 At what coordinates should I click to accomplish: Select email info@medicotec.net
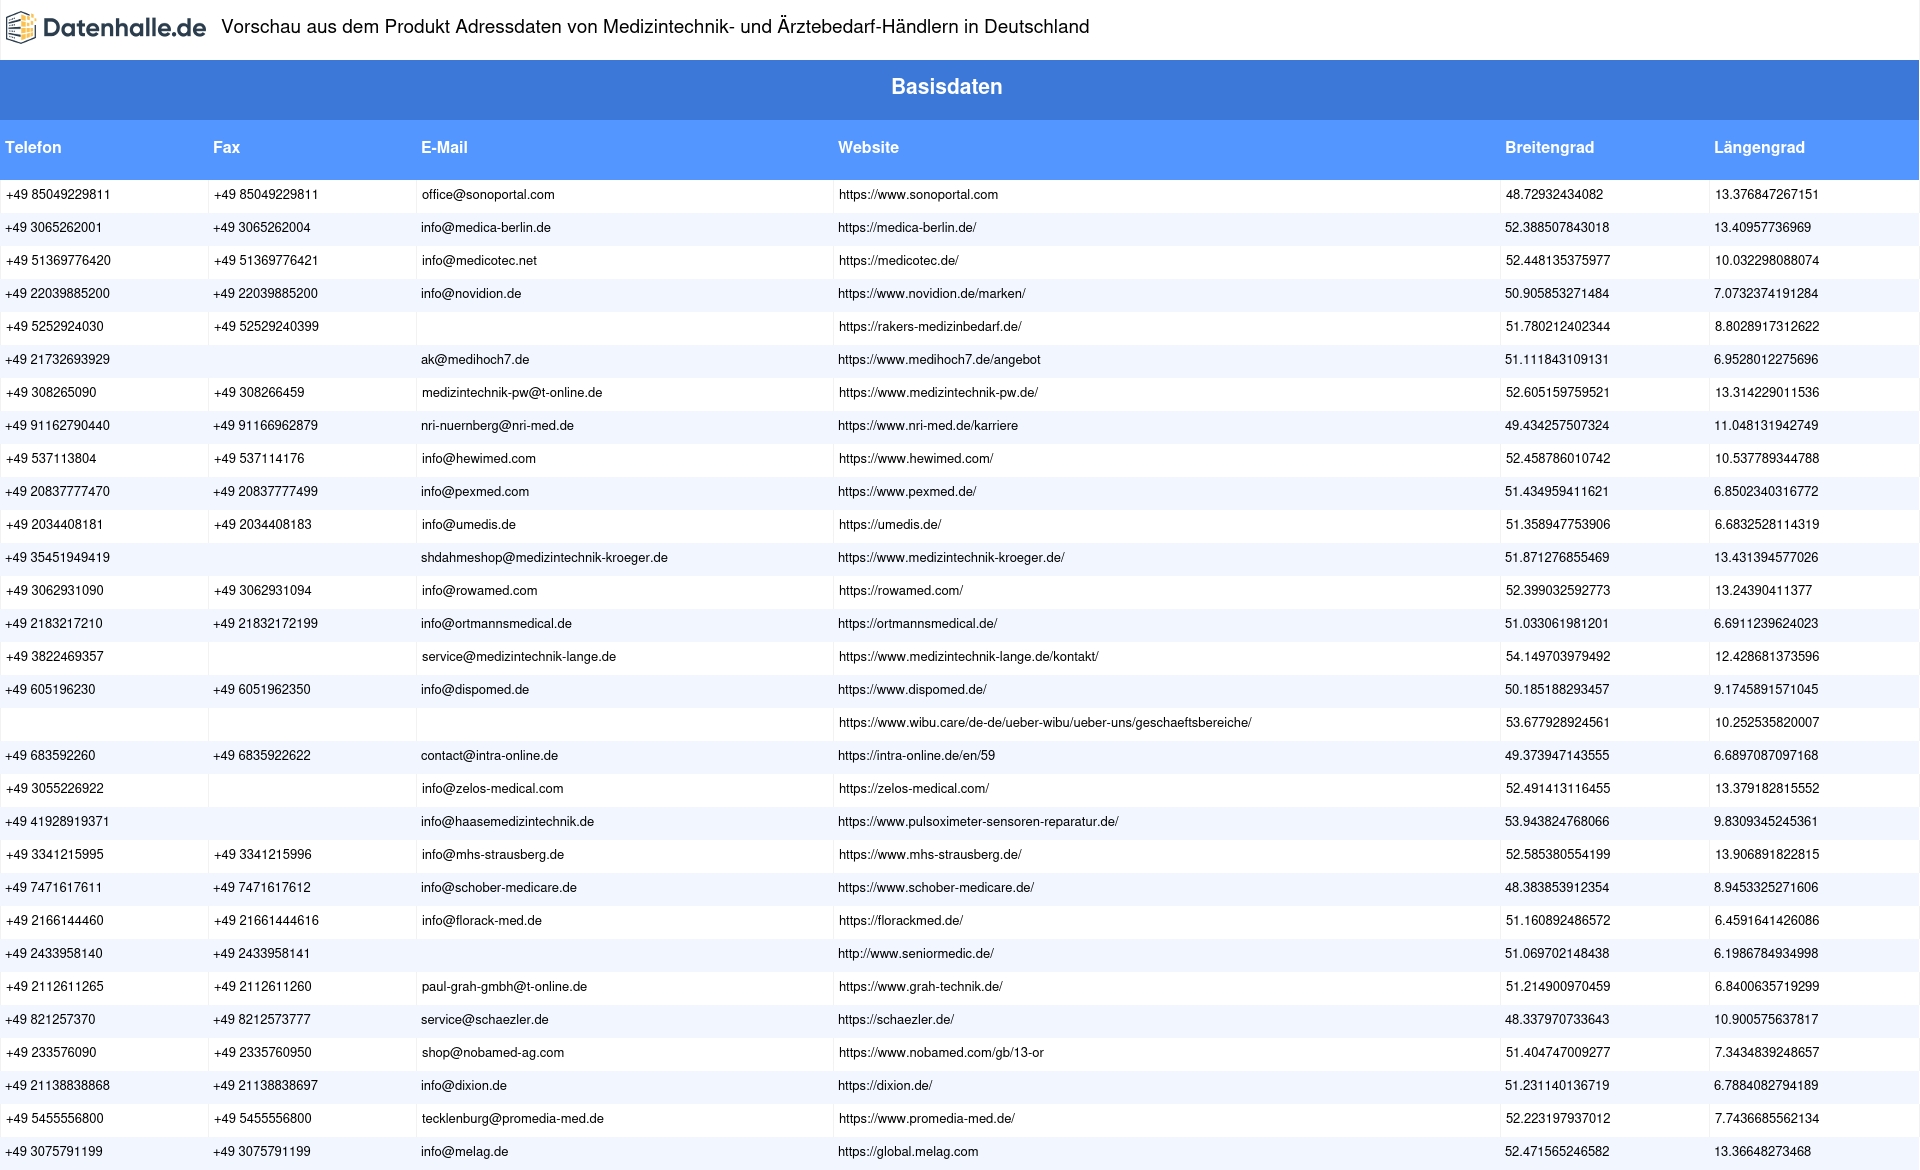[x=479, y=261]
